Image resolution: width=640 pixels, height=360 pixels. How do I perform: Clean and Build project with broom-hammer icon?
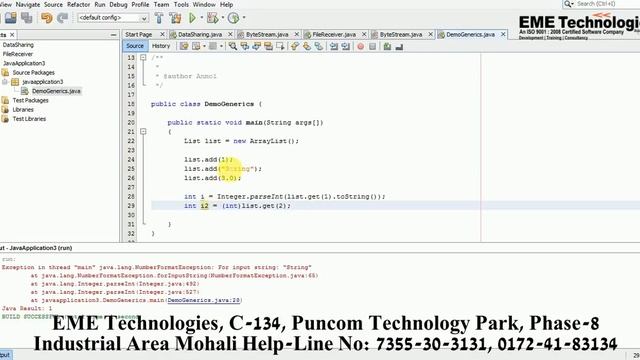[176, 18]
